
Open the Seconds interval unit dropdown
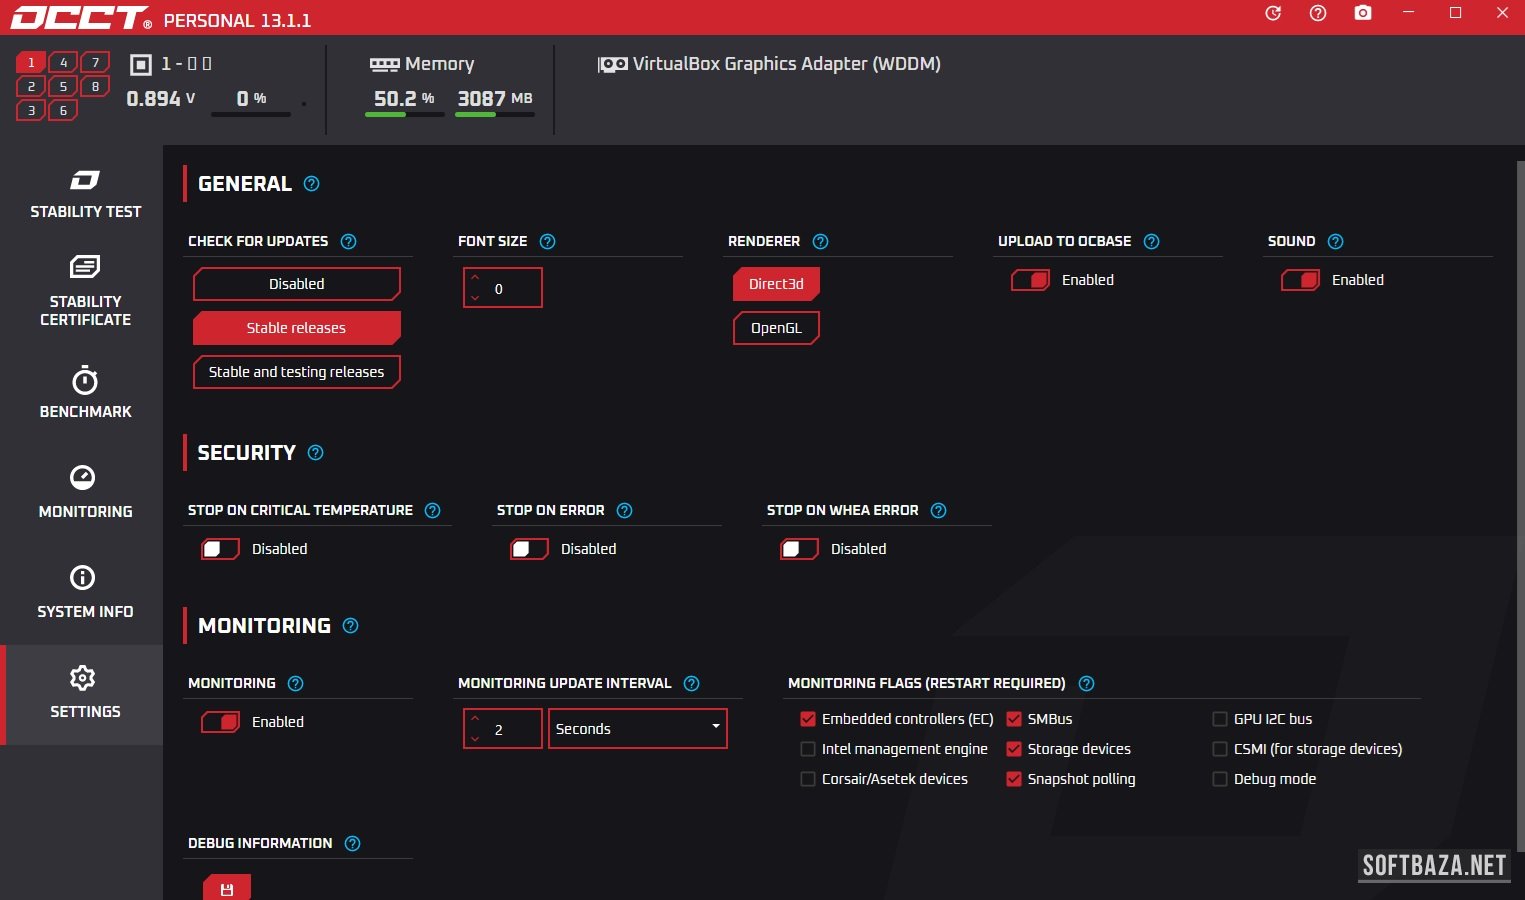tap(637, 728)
